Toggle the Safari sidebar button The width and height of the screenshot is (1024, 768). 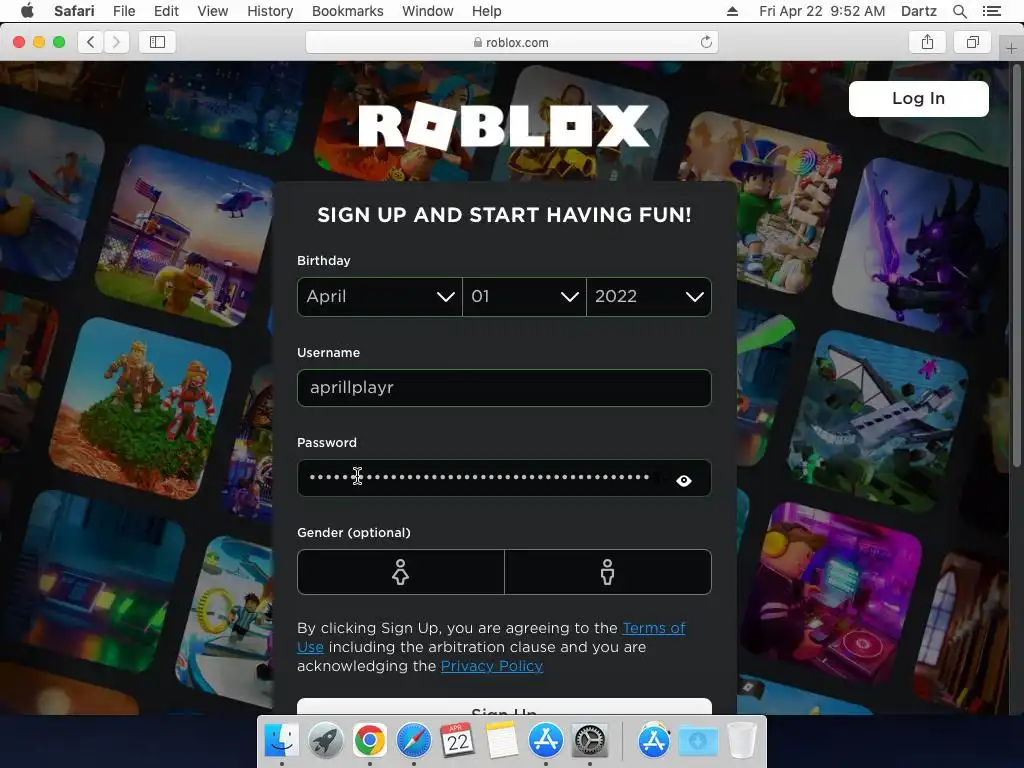157,42
